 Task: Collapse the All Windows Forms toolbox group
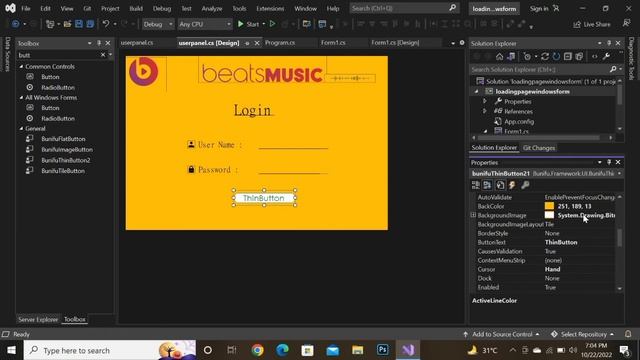(x=21, y=98)
